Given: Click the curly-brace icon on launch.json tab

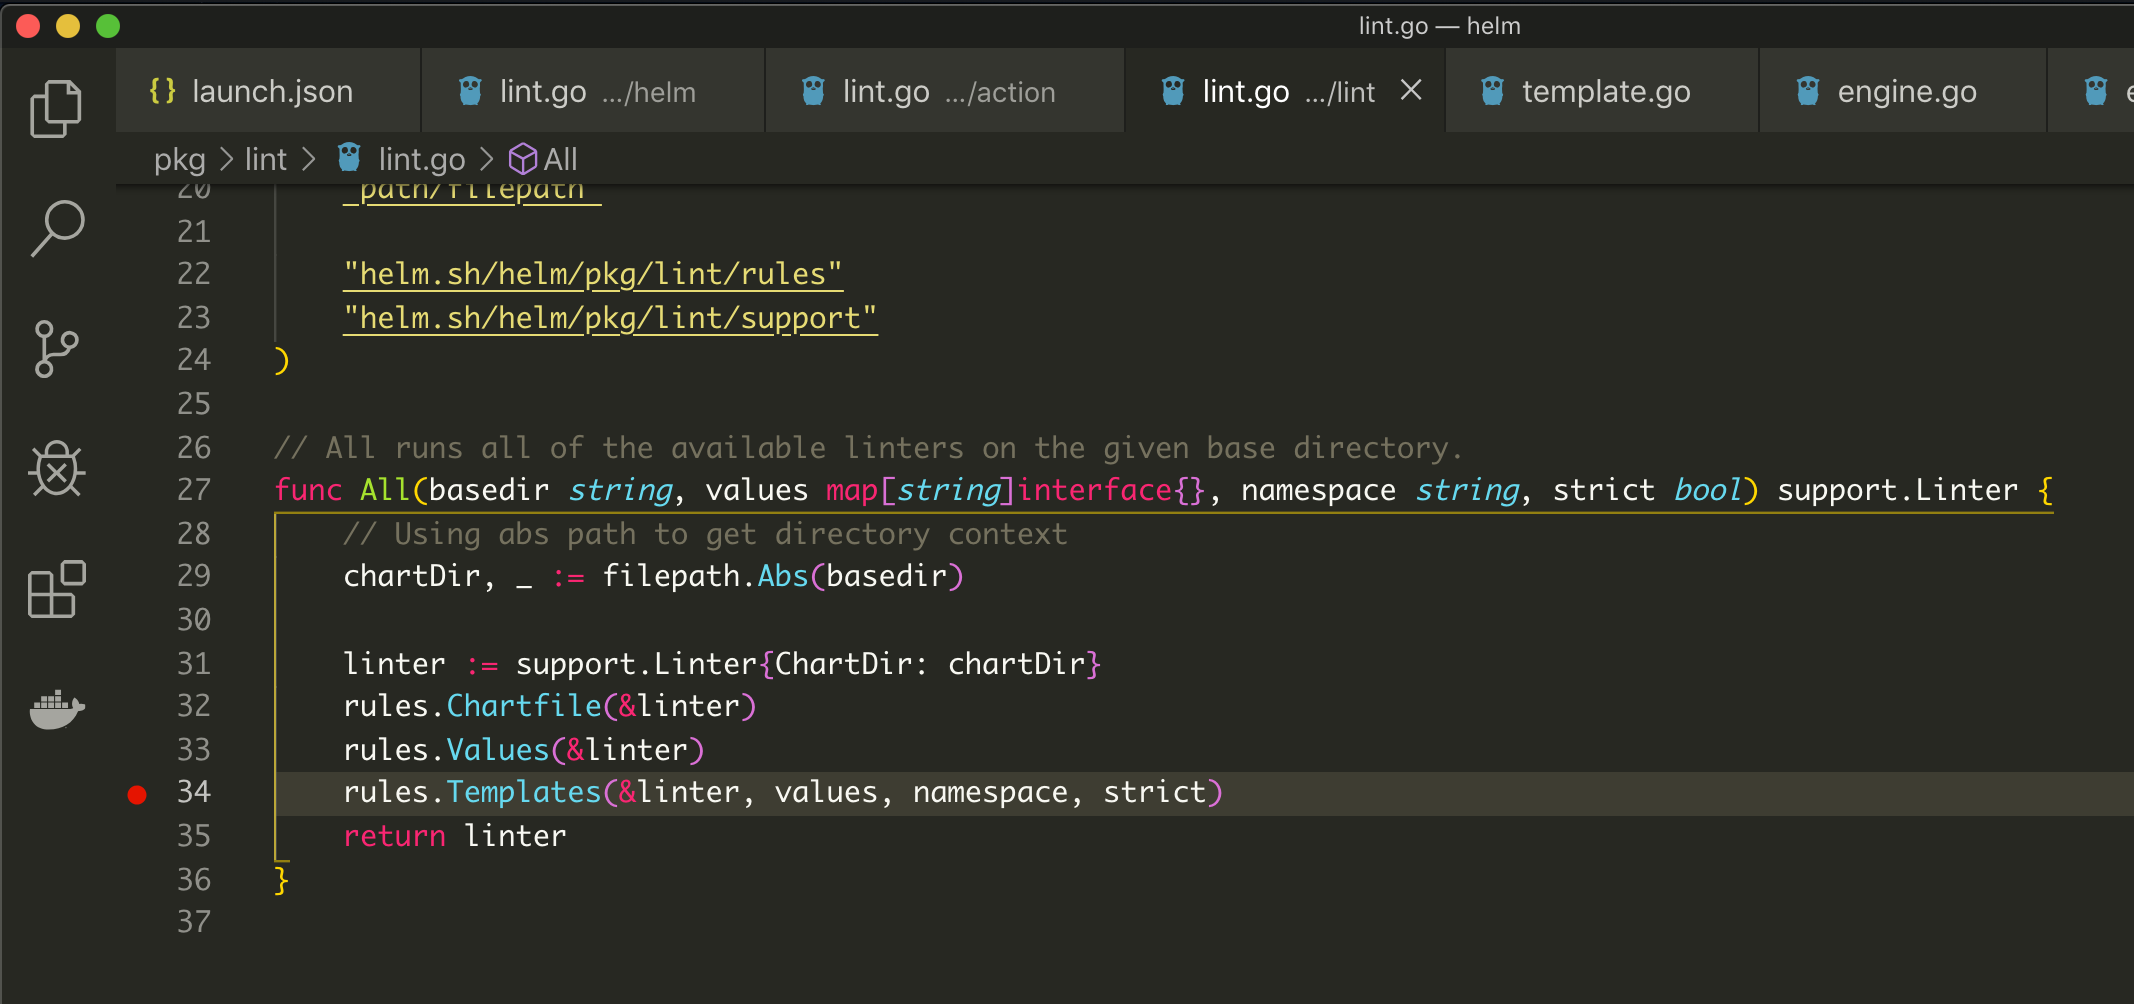Looking at the screenshot, I should point(162,91).
